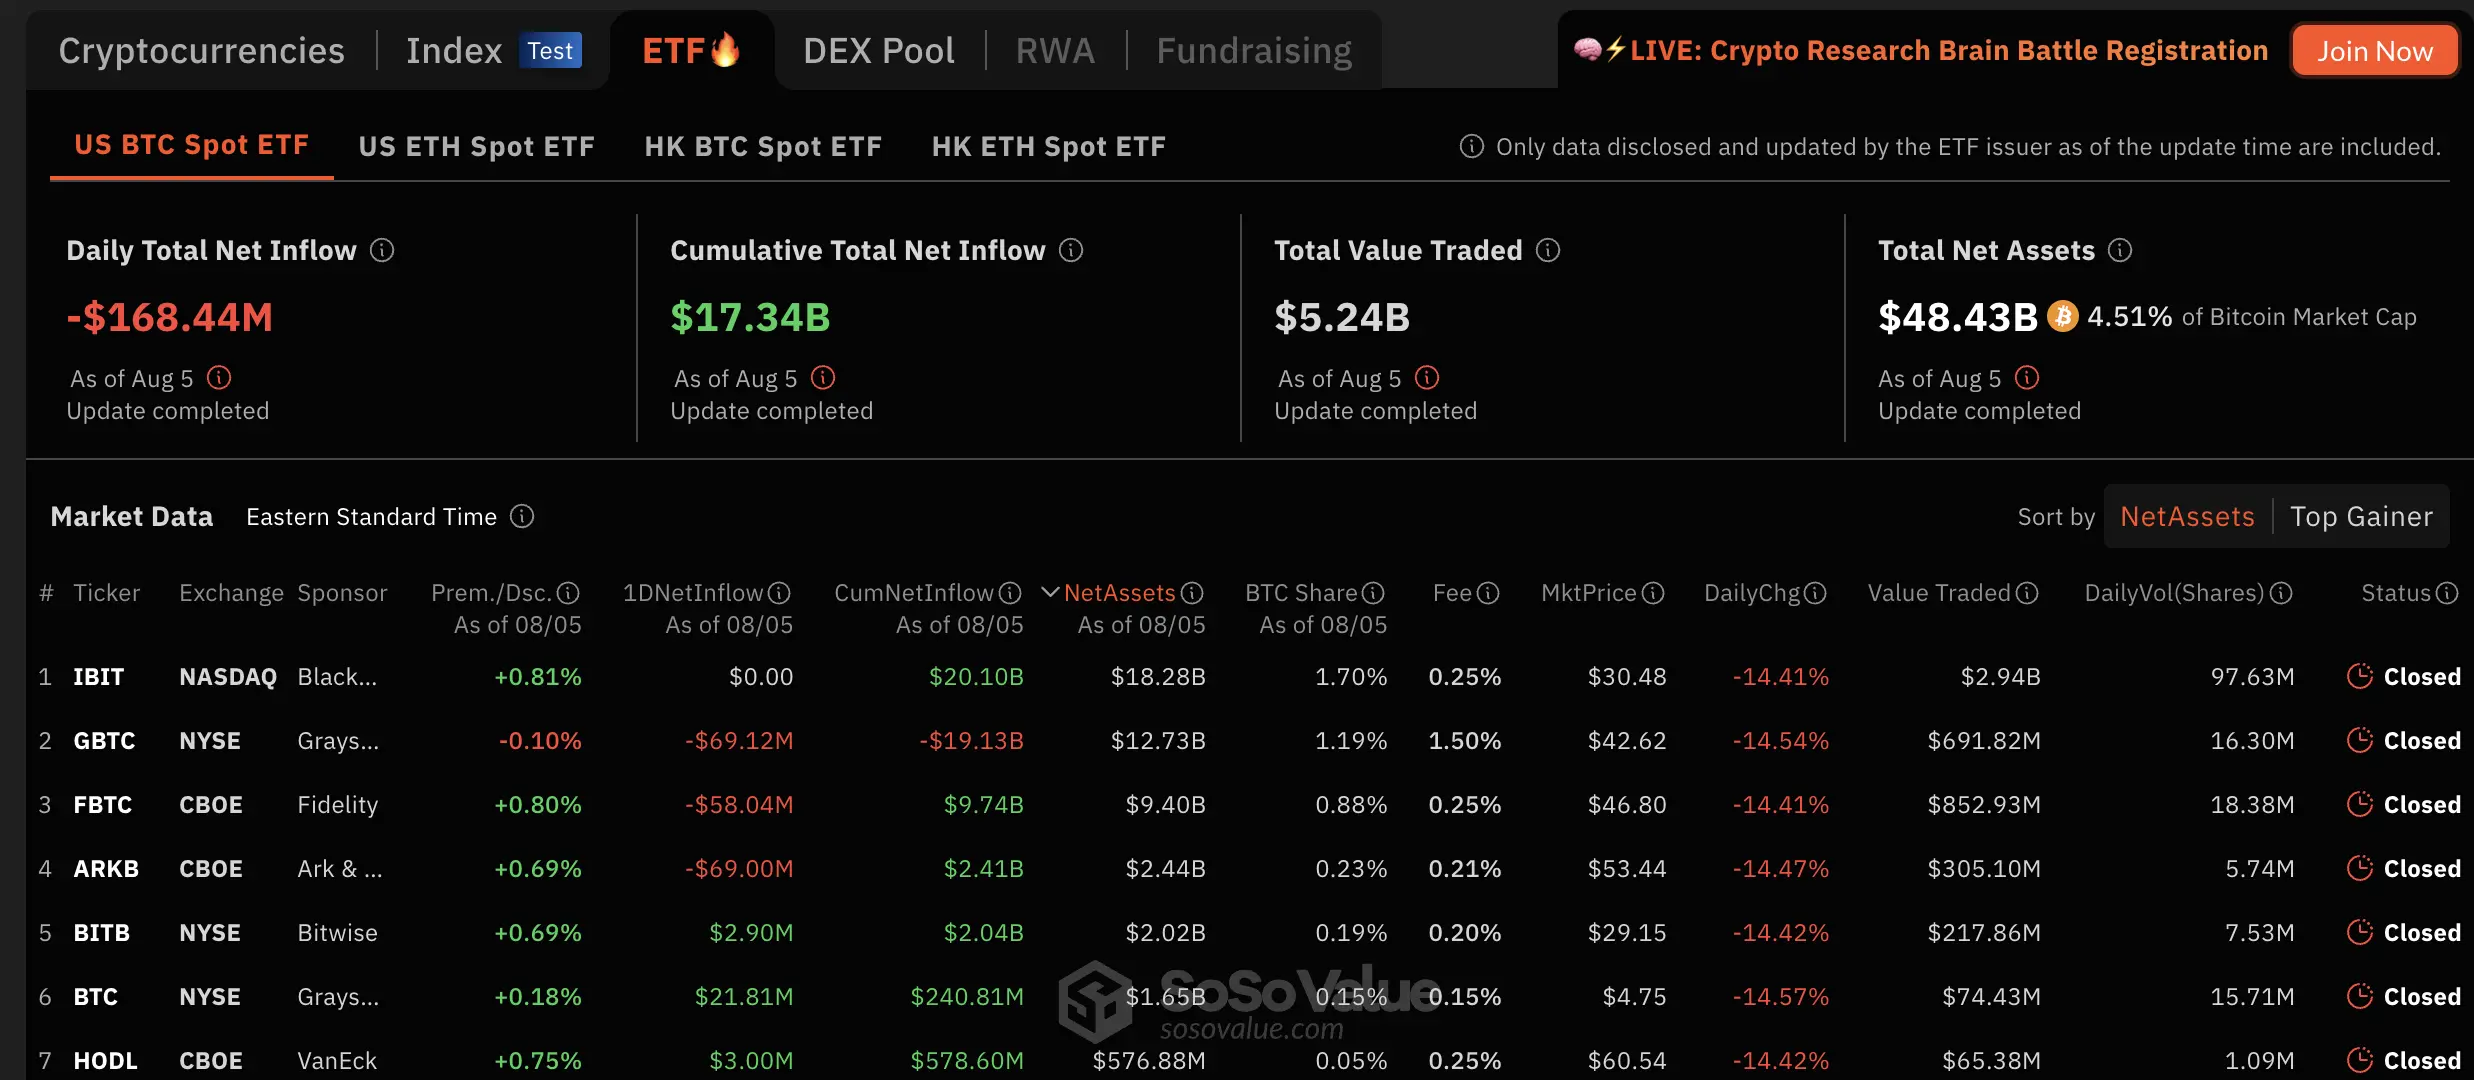Click info icon on DailyChg column header
The width and height of the screenshot is (2474, 1080).
[x=1815, y=593]
